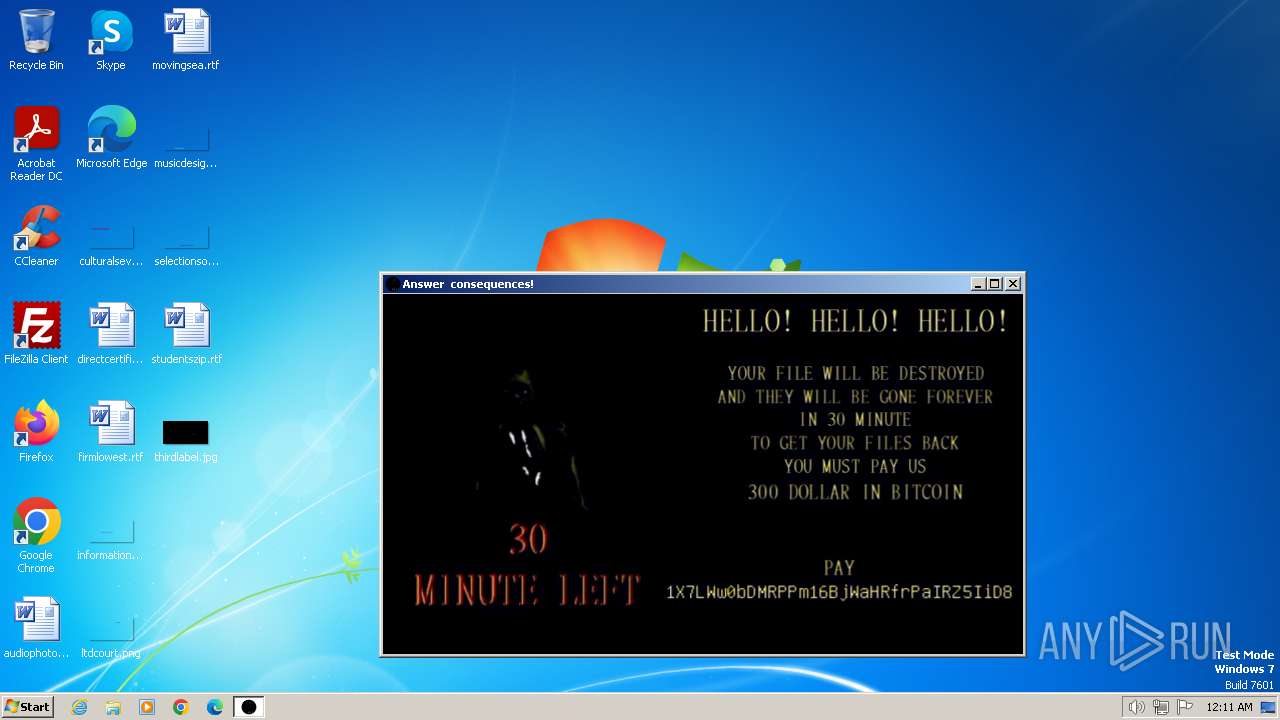Open the Recycle Bin desktop icon
Image resolution: width=1280 pixels, height=720 pixels.
pos(36,40)
